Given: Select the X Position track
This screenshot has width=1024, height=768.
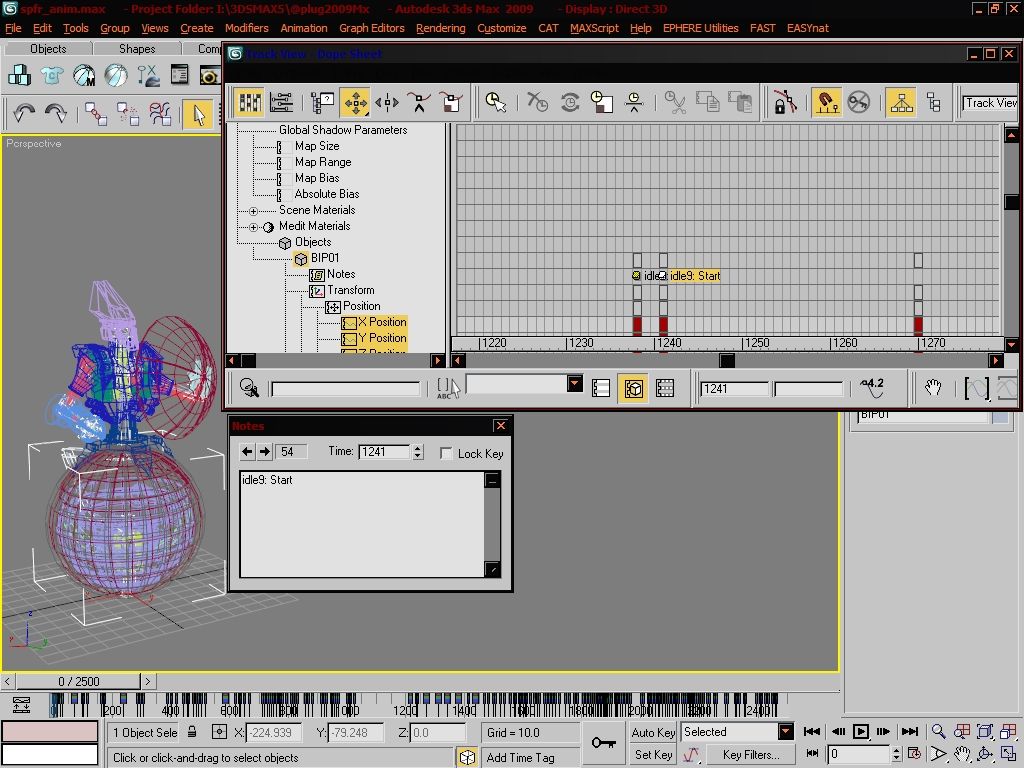Looking at the screenshot, I should point(382,322).
